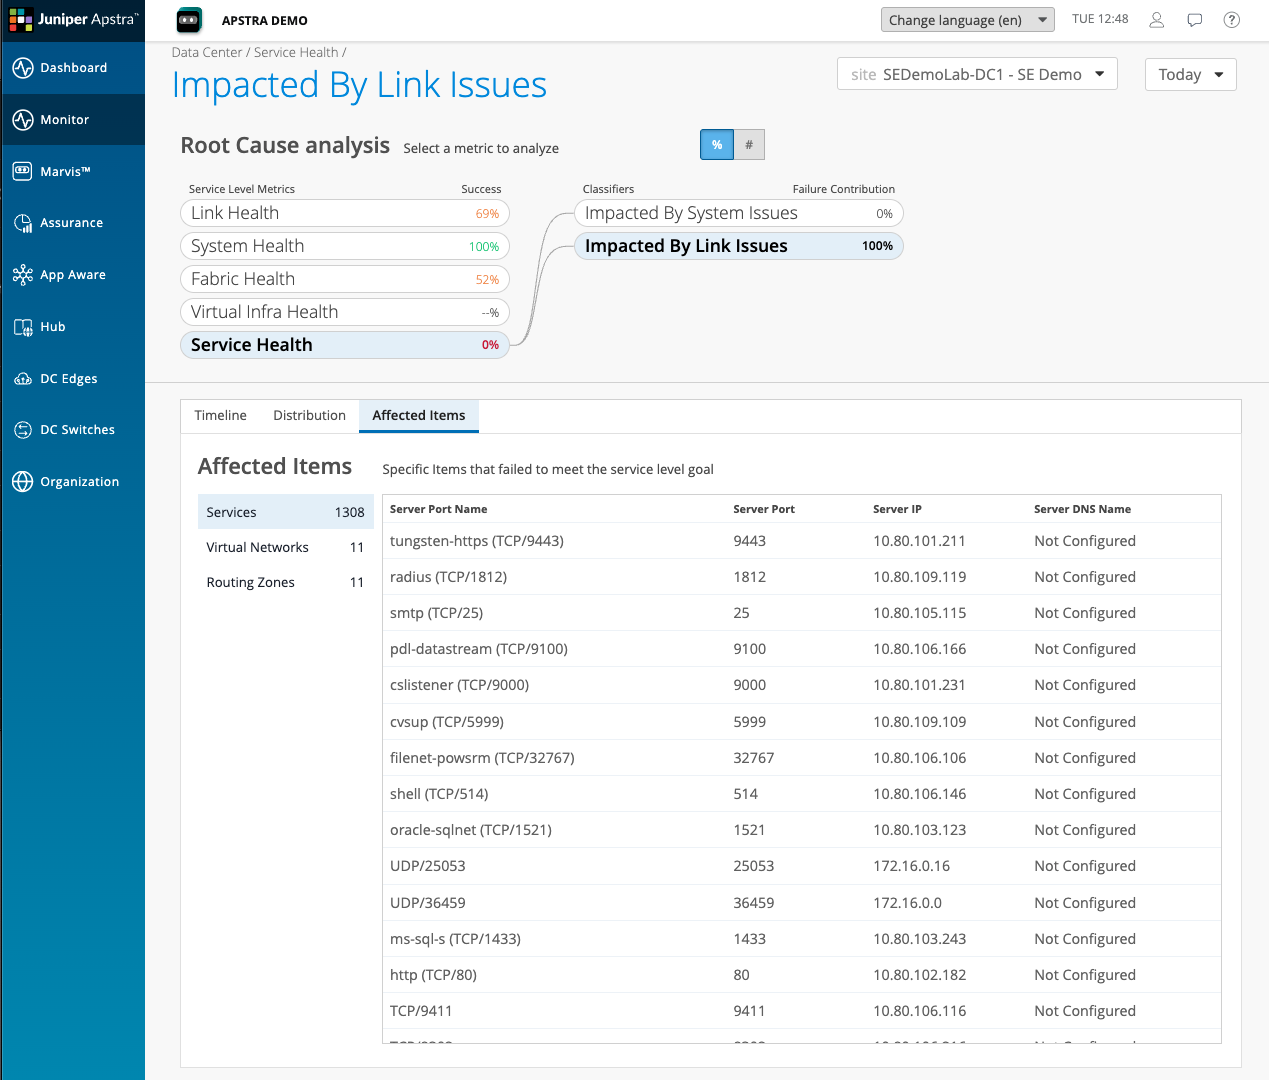
Task: Switch to the Timeline tab
Action: 220,415
